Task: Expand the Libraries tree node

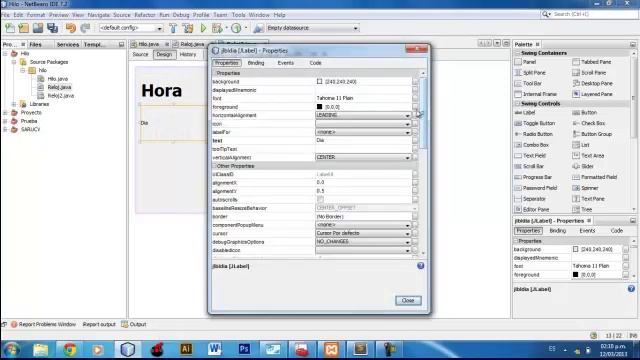Action: [14, 104]
